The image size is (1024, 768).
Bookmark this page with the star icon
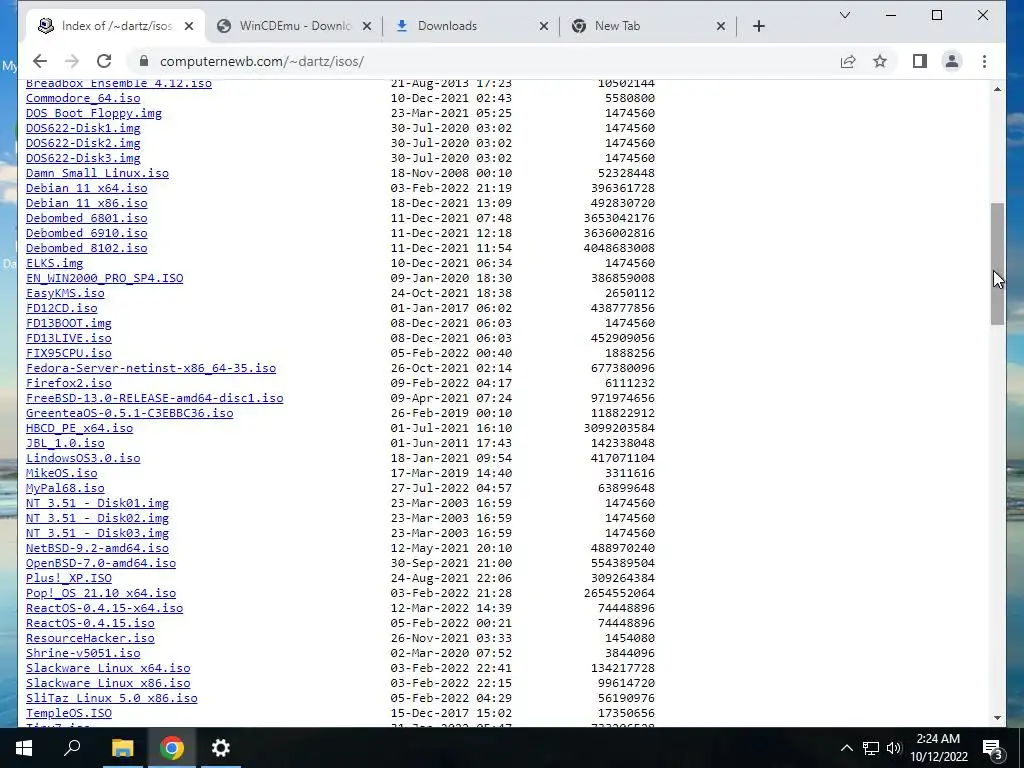tap(880, 61)
